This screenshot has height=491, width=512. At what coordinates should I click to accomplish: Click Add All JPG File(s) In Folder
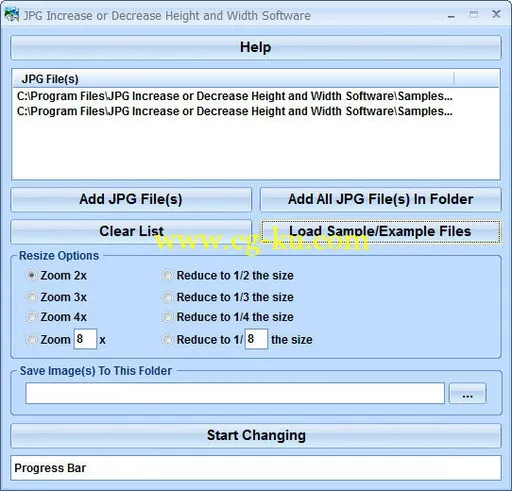click(380, 200)
